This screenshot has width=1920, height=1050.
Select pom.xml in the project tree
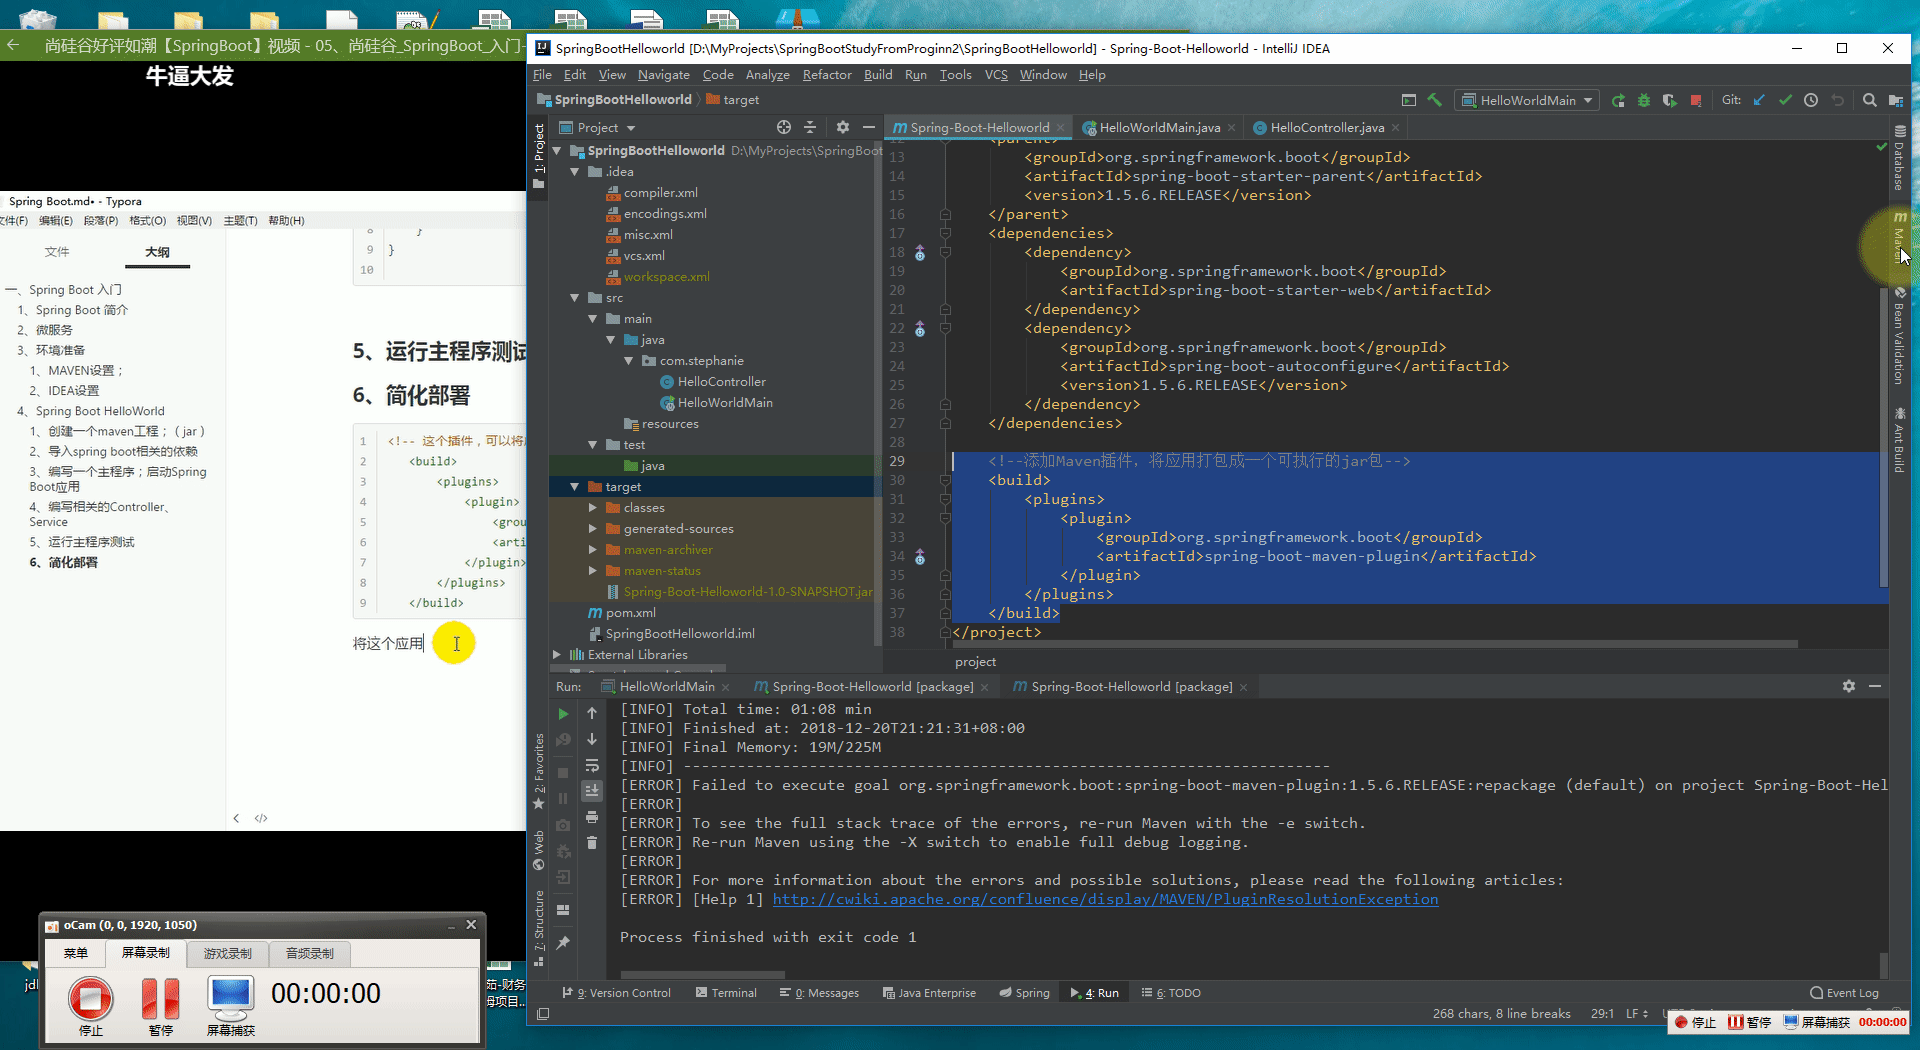630,613
